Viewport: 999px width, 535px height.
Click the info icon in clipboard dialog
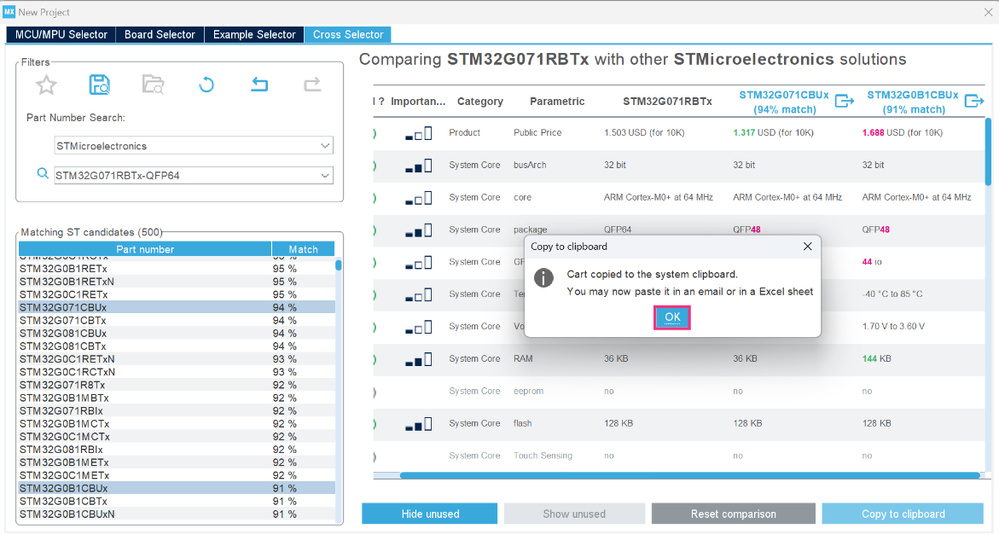tap(543, 278)
